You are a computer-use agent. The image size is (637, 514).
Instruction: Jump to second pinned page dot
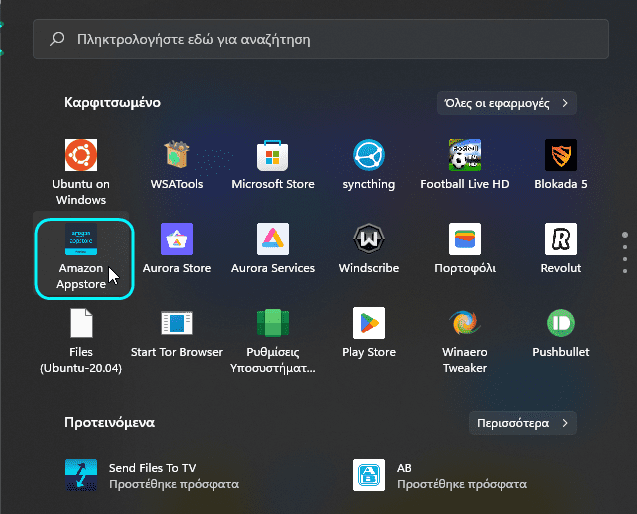[x=625, y=247]
